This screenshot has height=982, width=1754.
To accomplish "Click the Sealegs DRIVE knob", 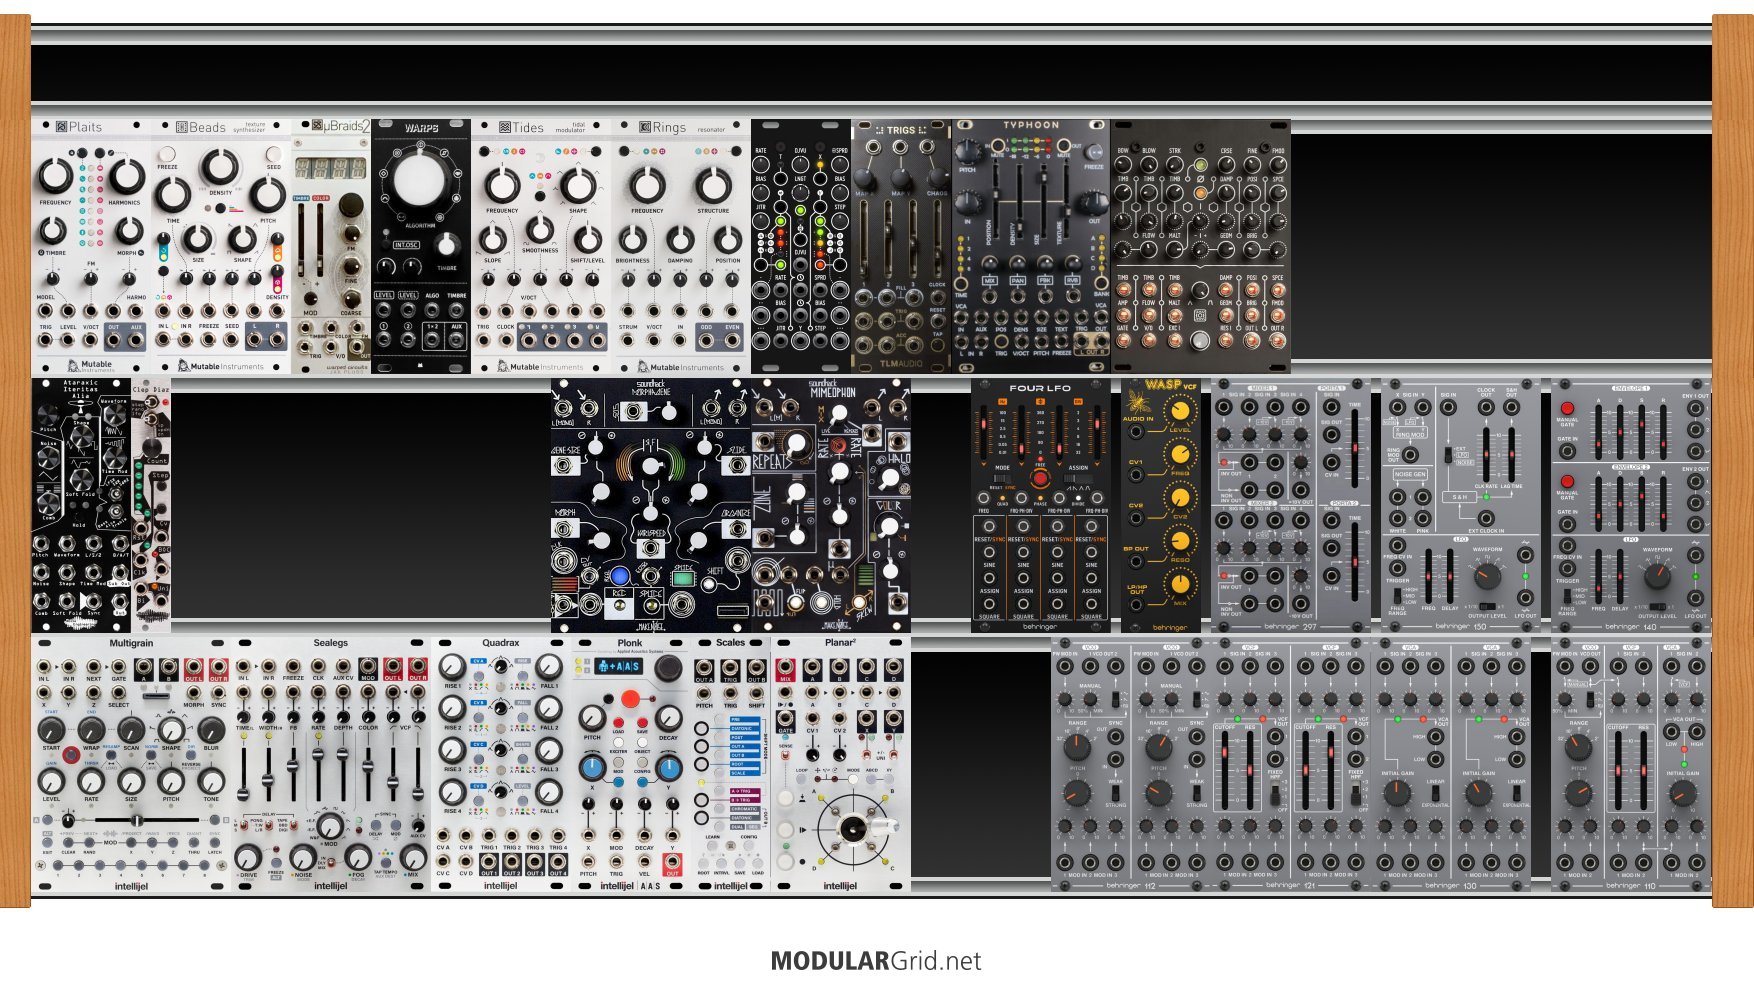I will [x=248, y=857].
